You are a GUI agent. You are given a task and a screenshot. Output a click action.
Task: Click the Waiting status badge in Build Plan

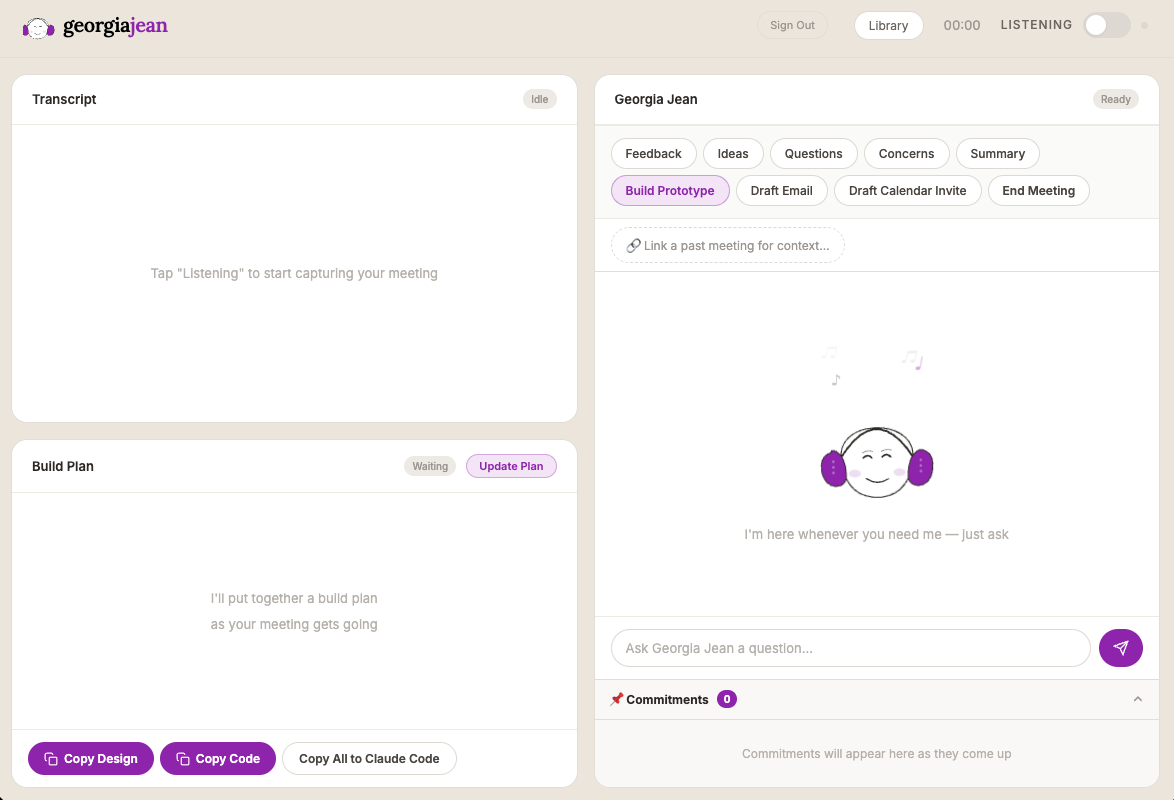[x=430, y=466]
